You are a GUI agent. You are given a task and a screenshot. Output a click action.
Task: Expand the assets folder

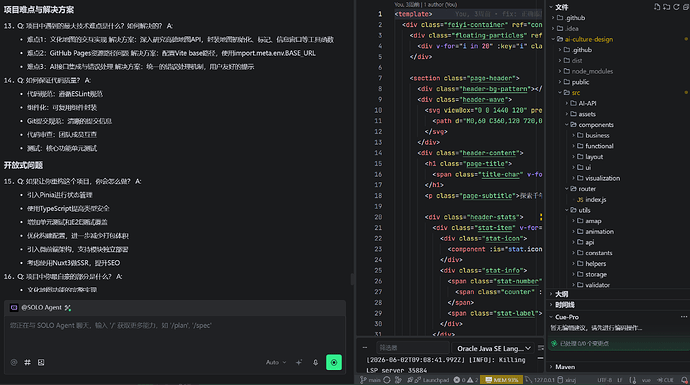[x=618, y=114]
